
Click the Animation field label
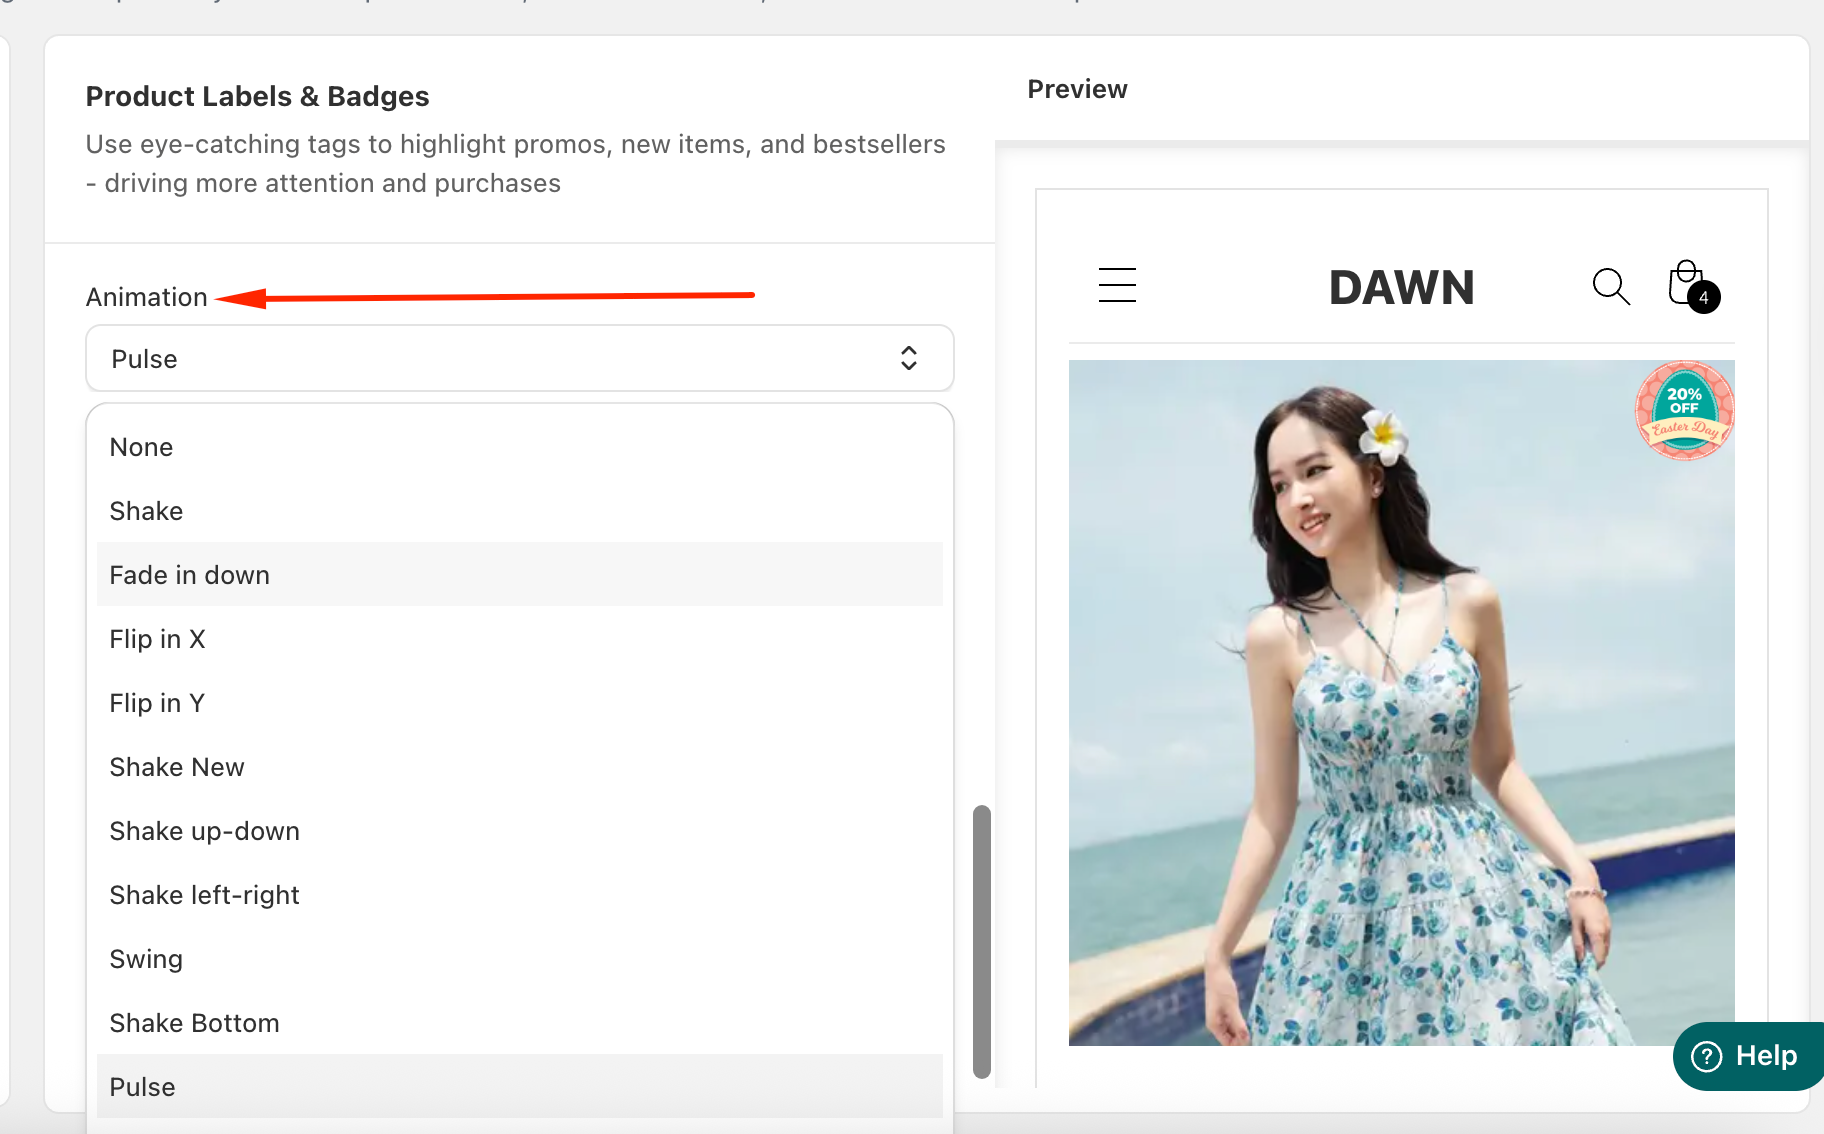[147, 297]
